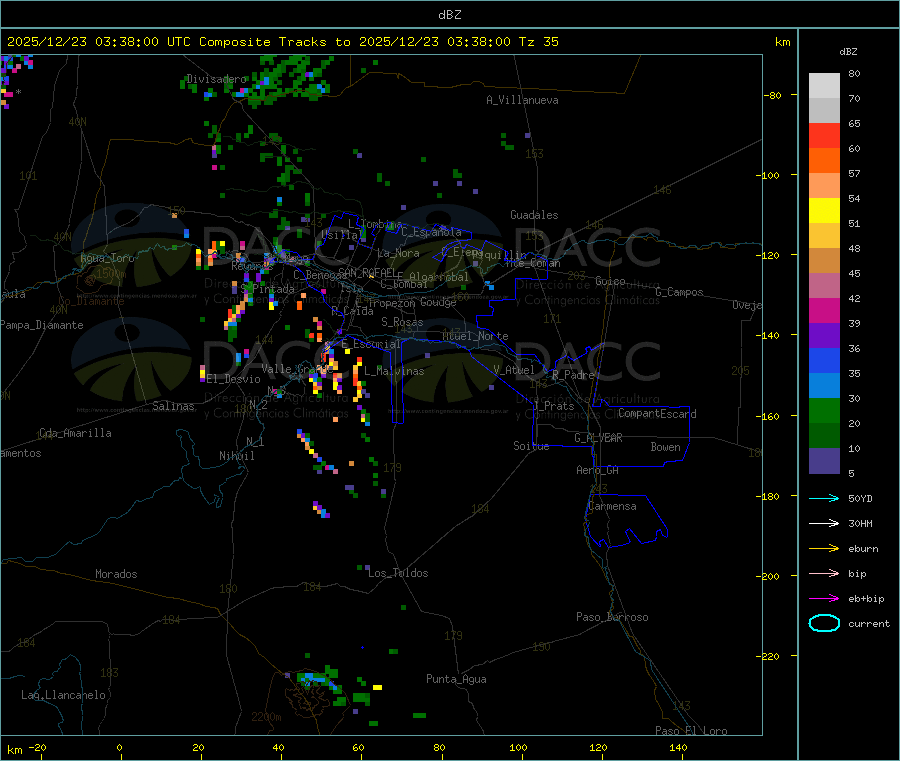Click the dBZ title at the top
900x761 pixels.
pyautogui.click(x=449, y=14)
